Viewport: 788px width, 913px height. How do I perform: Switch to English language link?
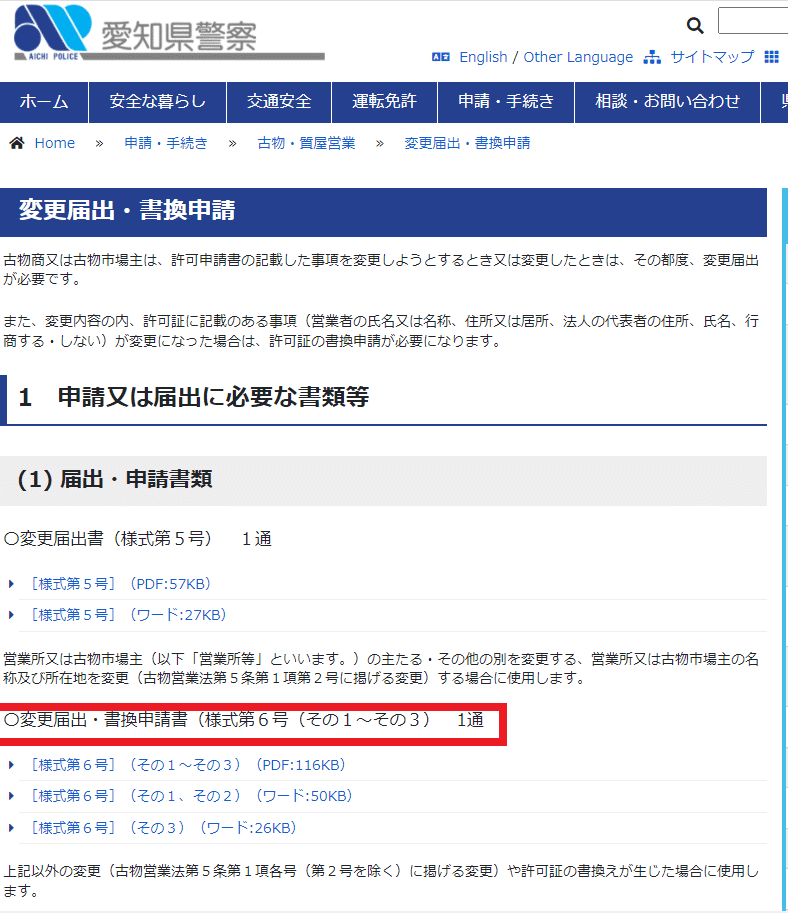pos(483,57)
